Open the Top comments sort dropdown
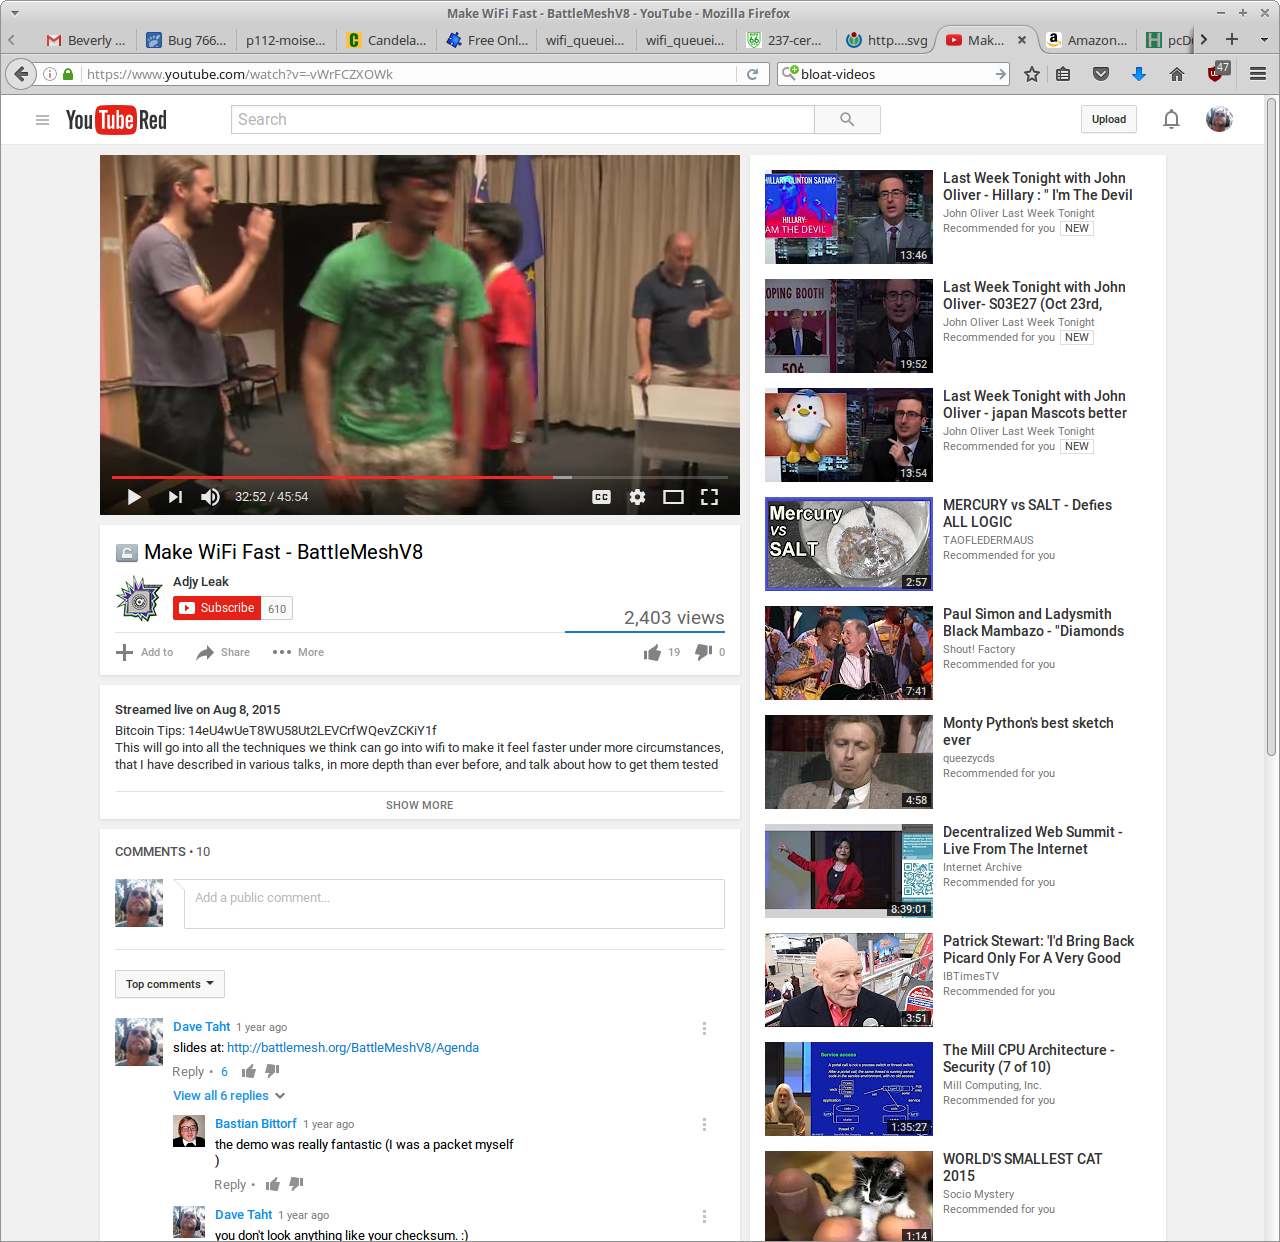The width and height of the screenshot is (1280, 1242). 169,984
